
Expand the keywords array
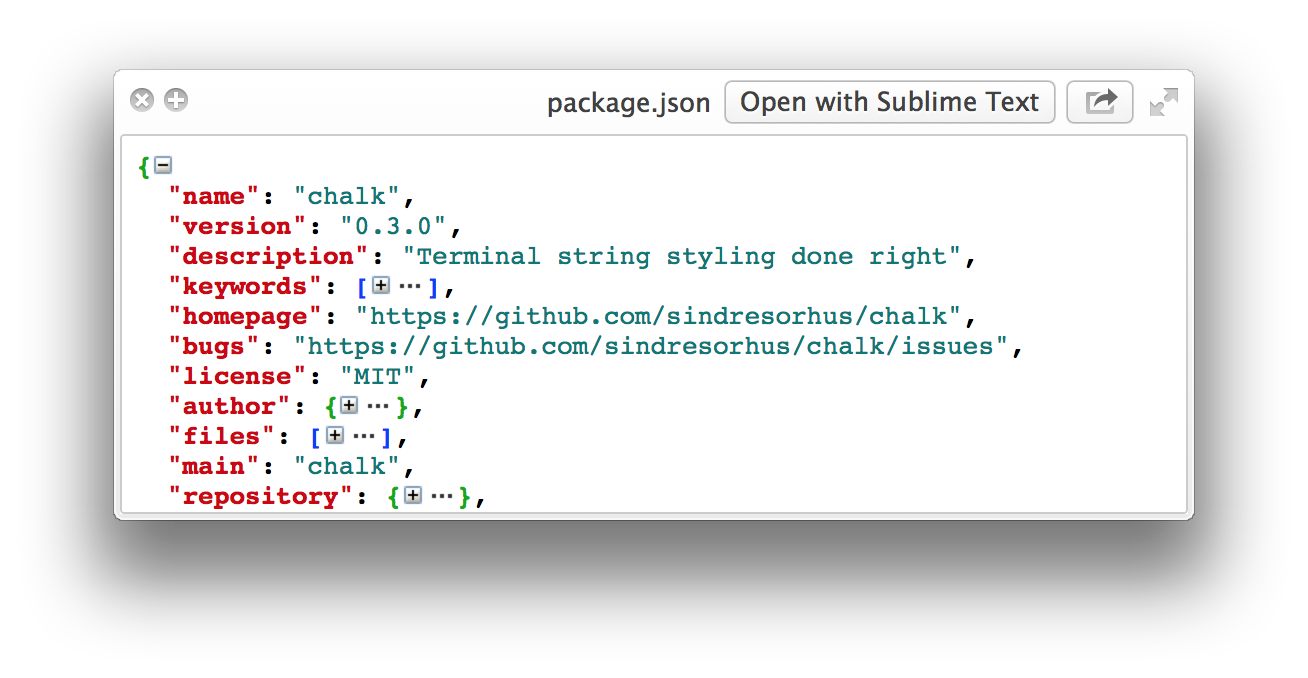(380, 286)
